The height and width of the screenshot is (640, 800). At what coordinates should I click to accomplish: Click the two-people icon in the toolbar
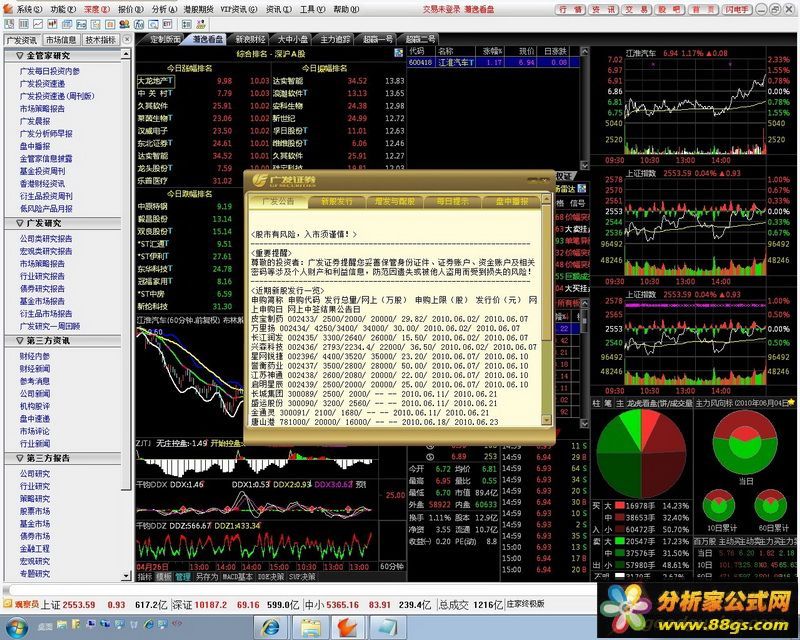pyautogui.click(x=124, y=24)
